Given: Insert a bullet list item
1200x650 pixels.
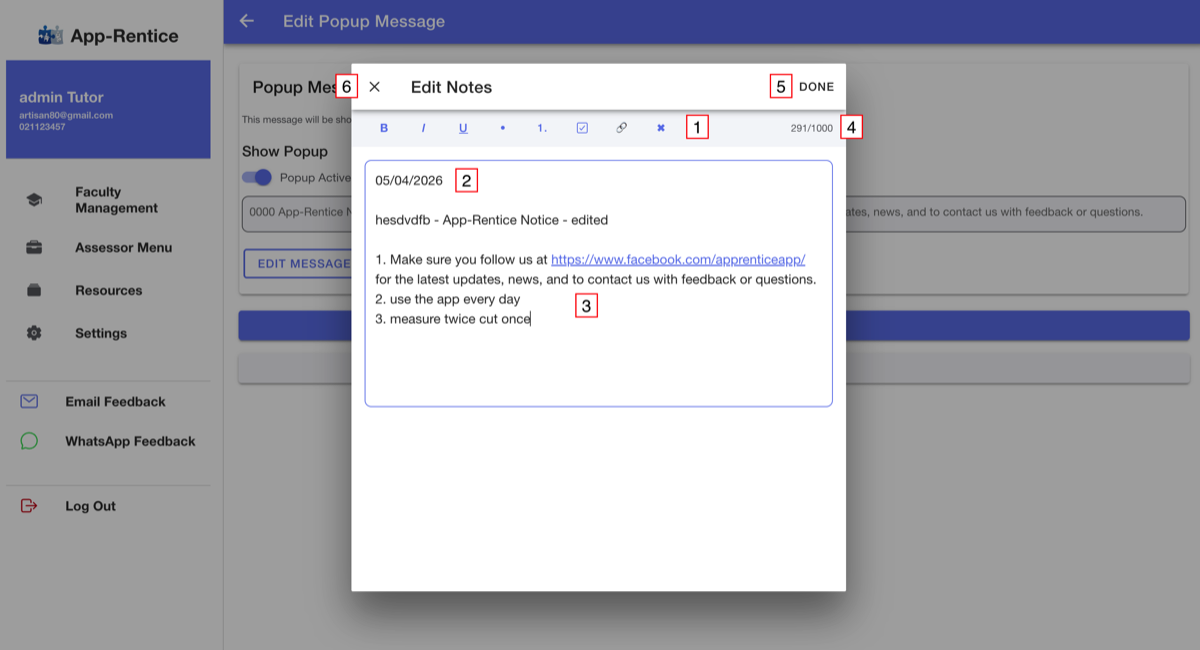Looking at the screenshot, I should (x=502, y=128).
